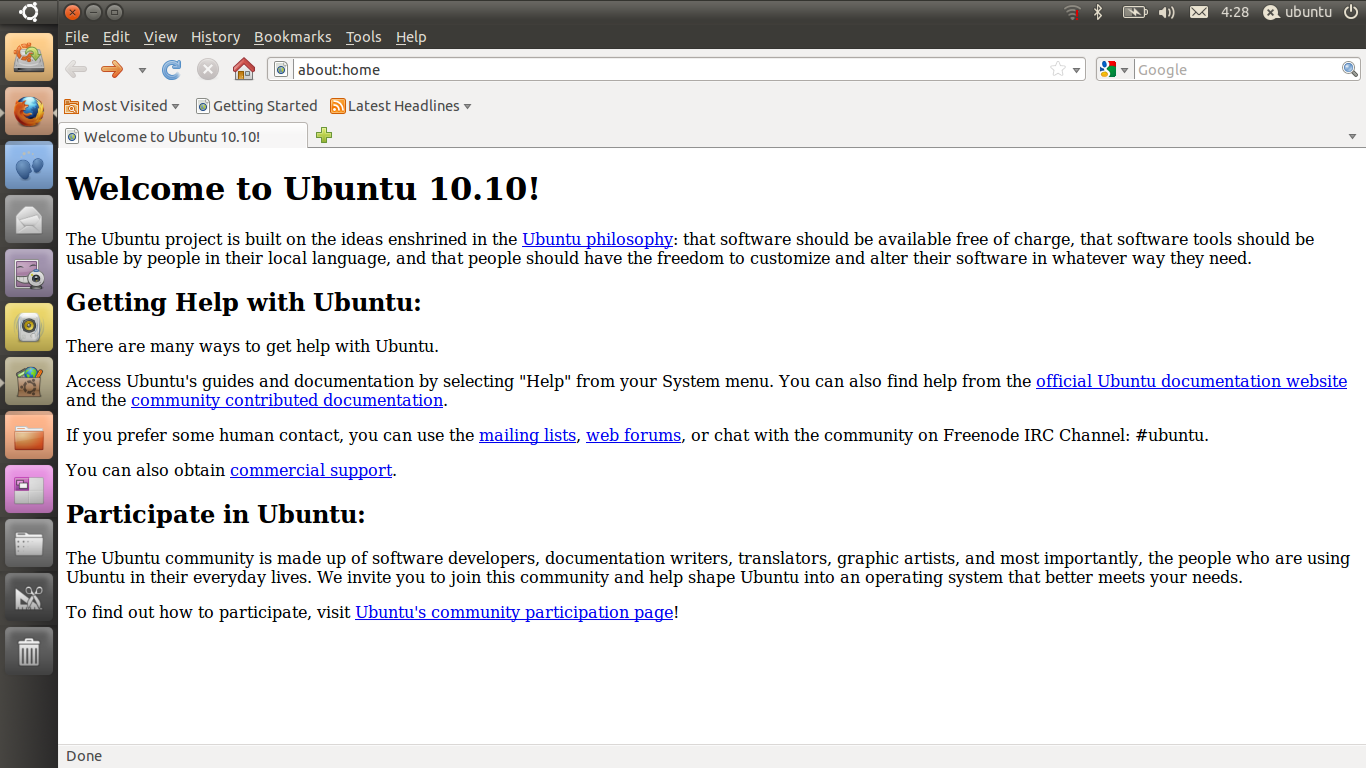
Task: Open the Trash in the launcher
Action: tap(29, 651)
